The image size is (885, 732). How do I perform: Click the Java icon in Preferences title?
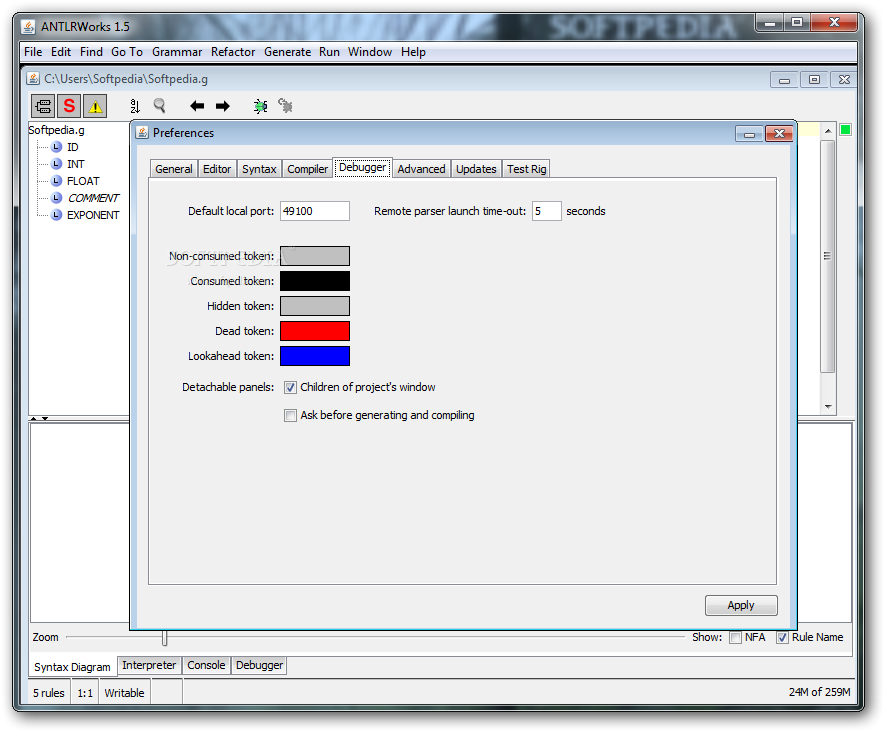pyautogui.click(x=142, y=133)
